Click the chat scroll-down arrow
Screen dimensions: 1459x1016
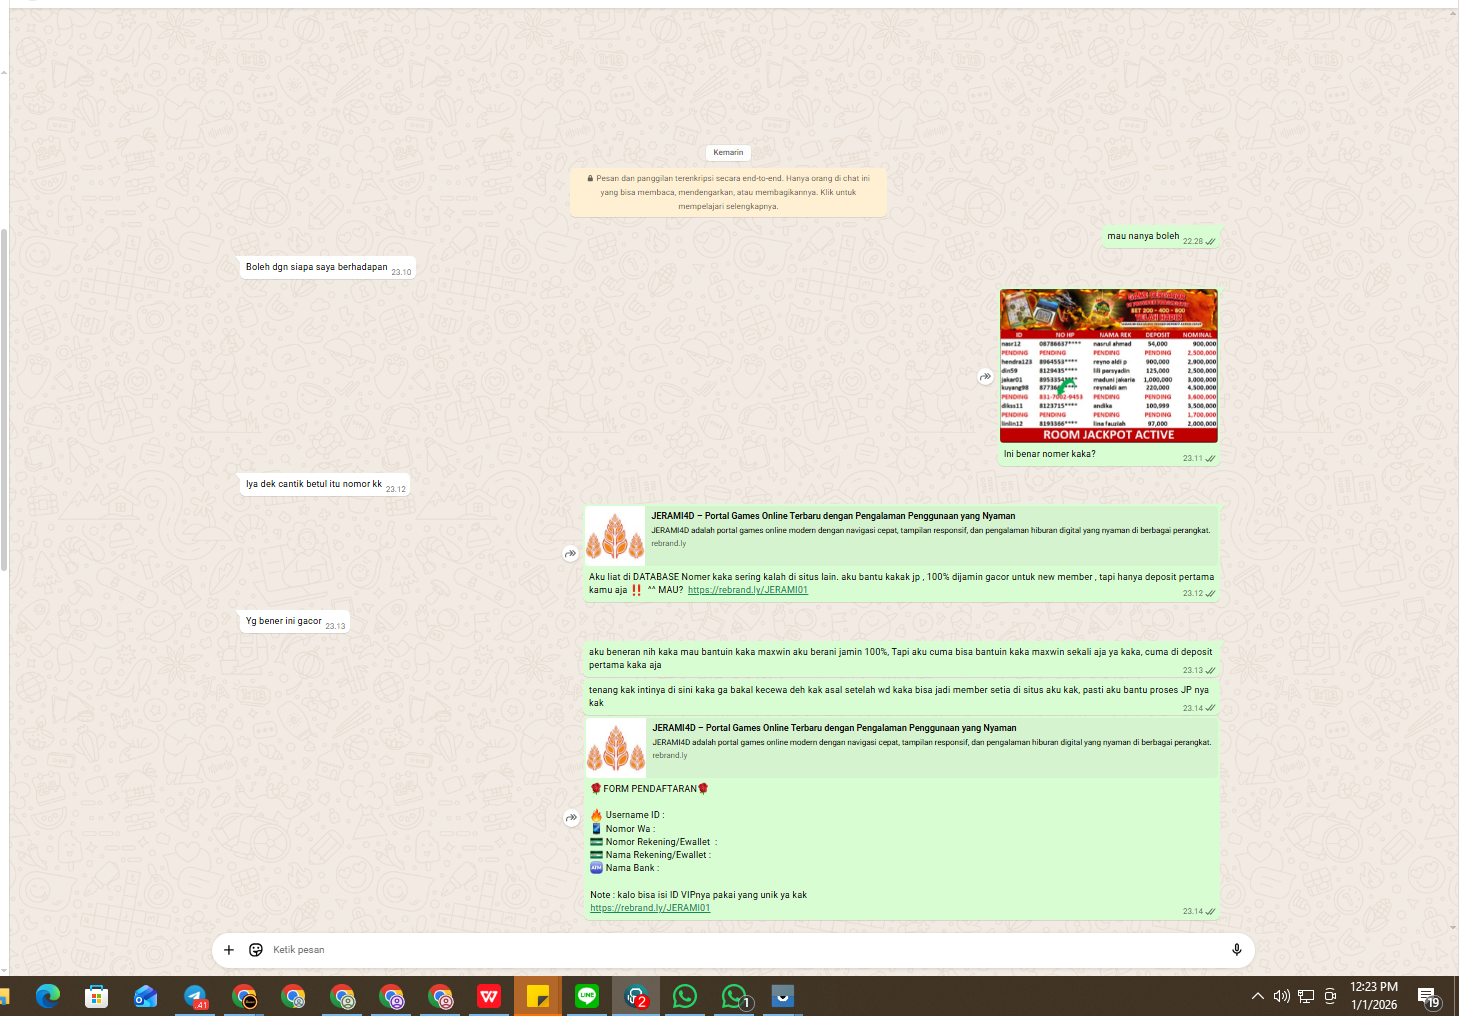pos(1453,927)
